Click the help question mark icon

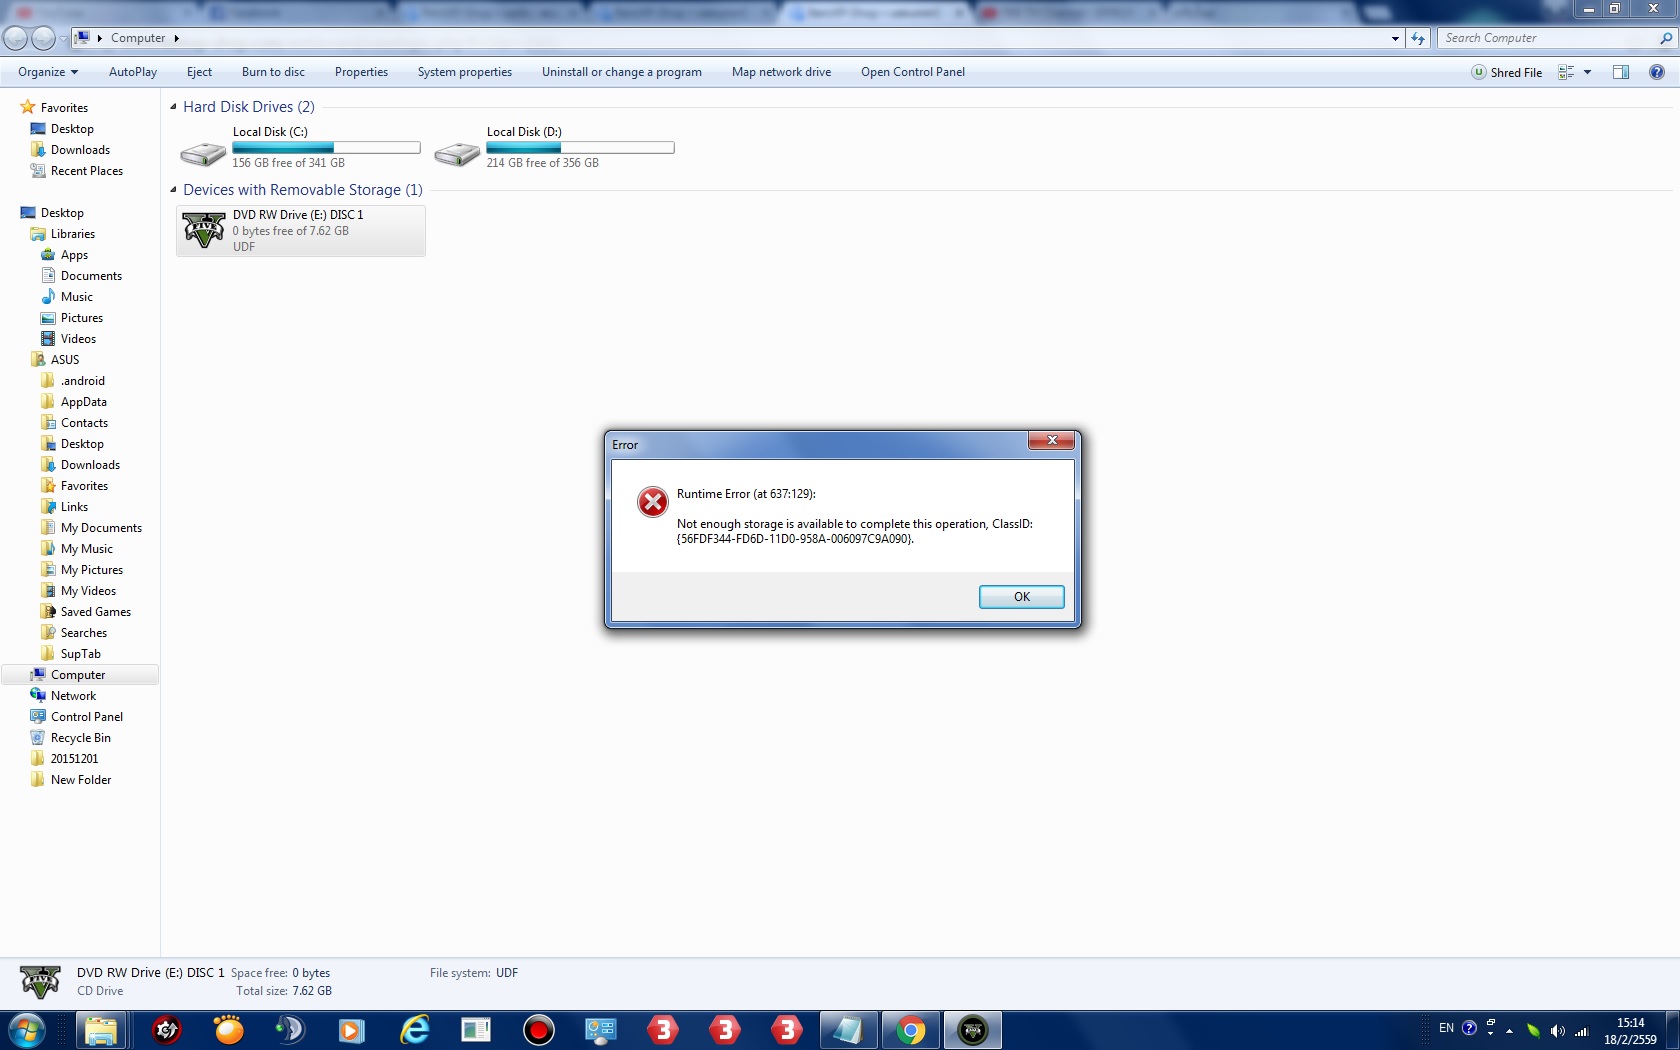point(1656,72)
